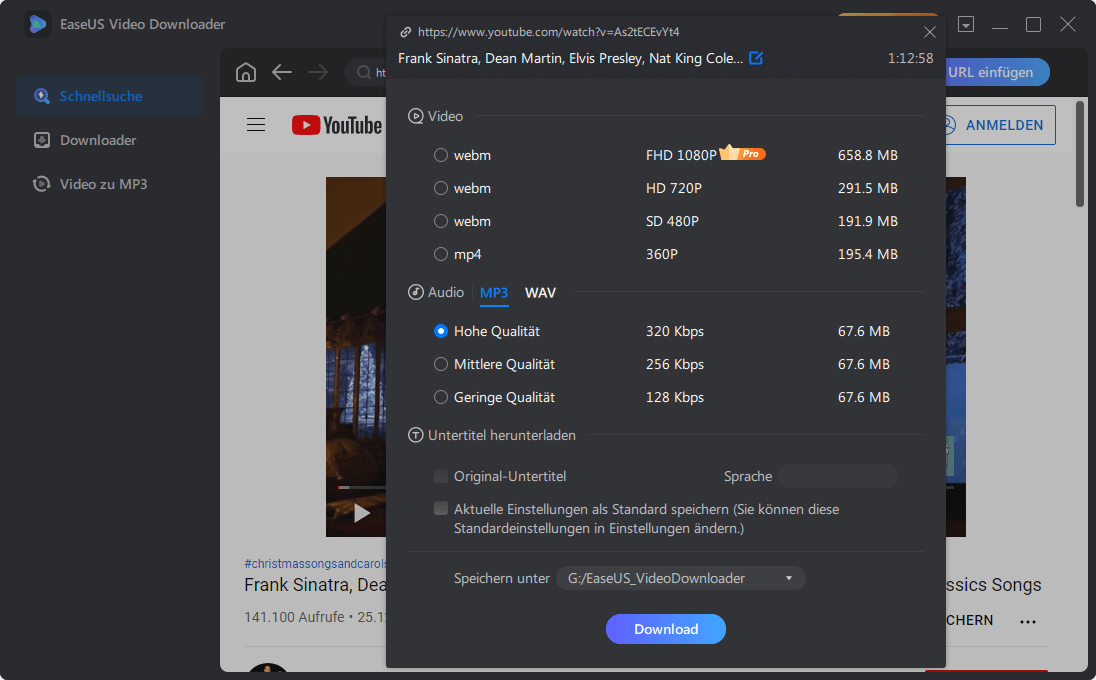Open the YouTube hamburger menu
This screenshot has height=680, width=1096.
256,125
